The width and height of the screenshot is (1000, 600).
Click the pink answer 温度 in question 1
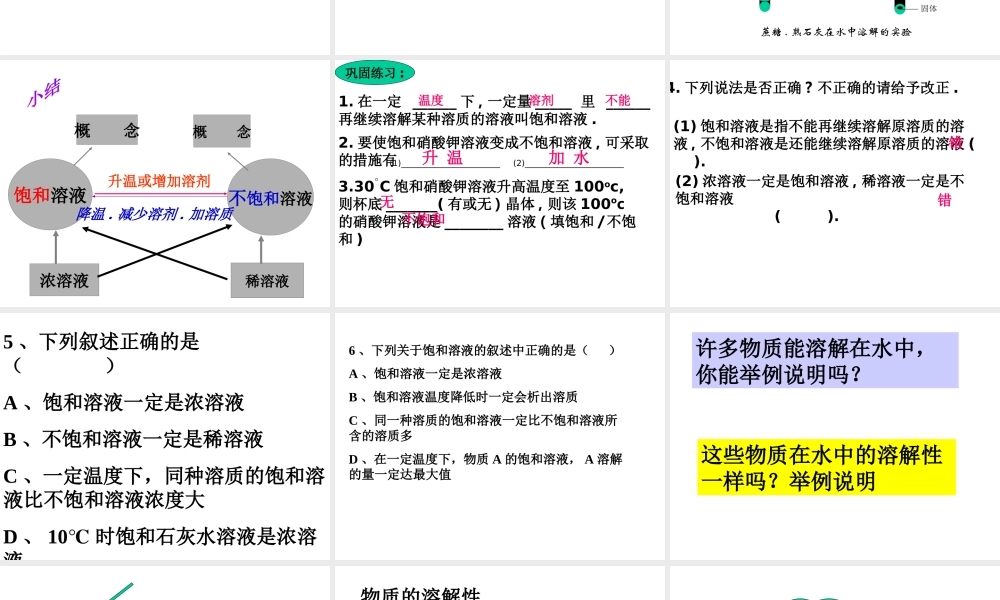pos(430,100)
